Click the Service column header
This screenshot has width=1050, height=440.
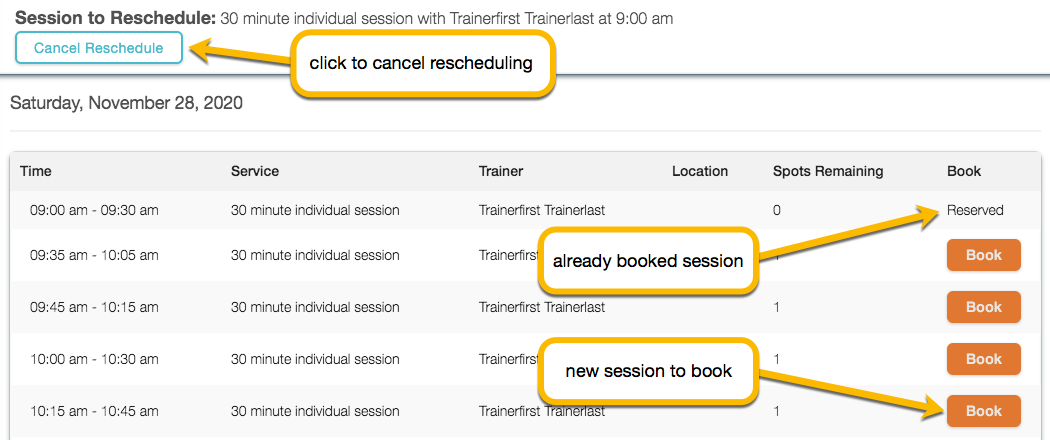point(255,171)
